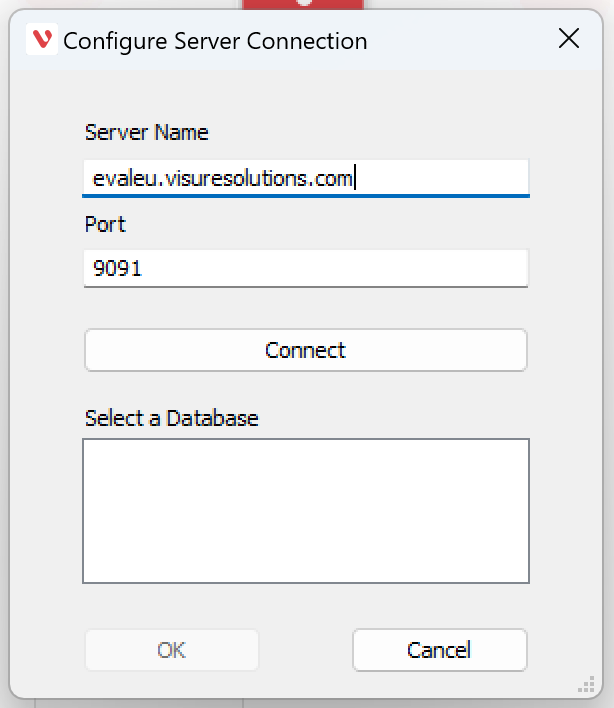Click the Port label
This screenshot has height=708, width=614.
tap(105, 224)
